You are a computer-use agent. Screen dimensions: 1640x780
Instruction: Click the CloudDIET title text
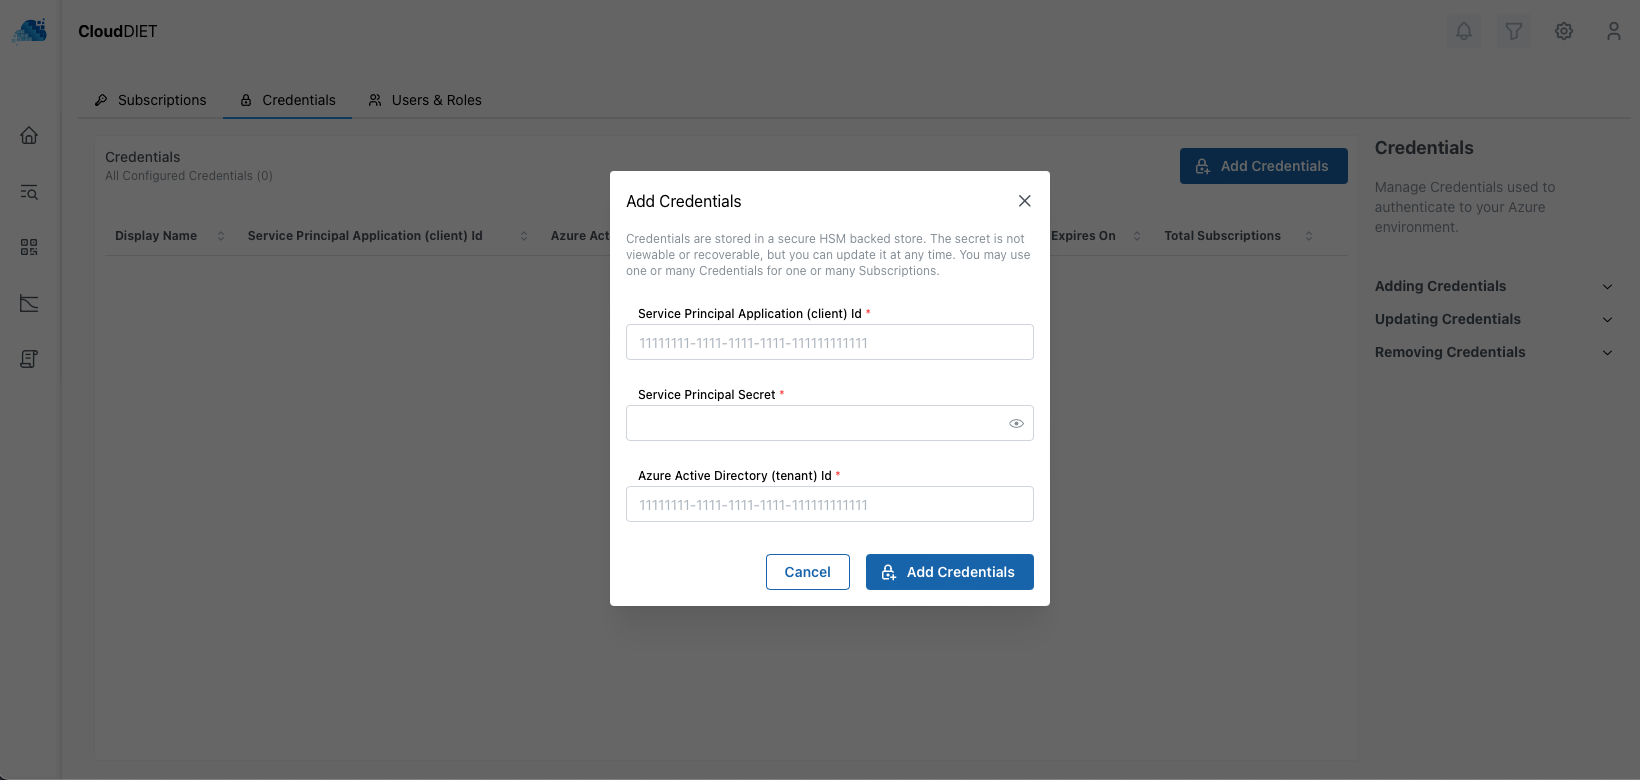(118, 31)
